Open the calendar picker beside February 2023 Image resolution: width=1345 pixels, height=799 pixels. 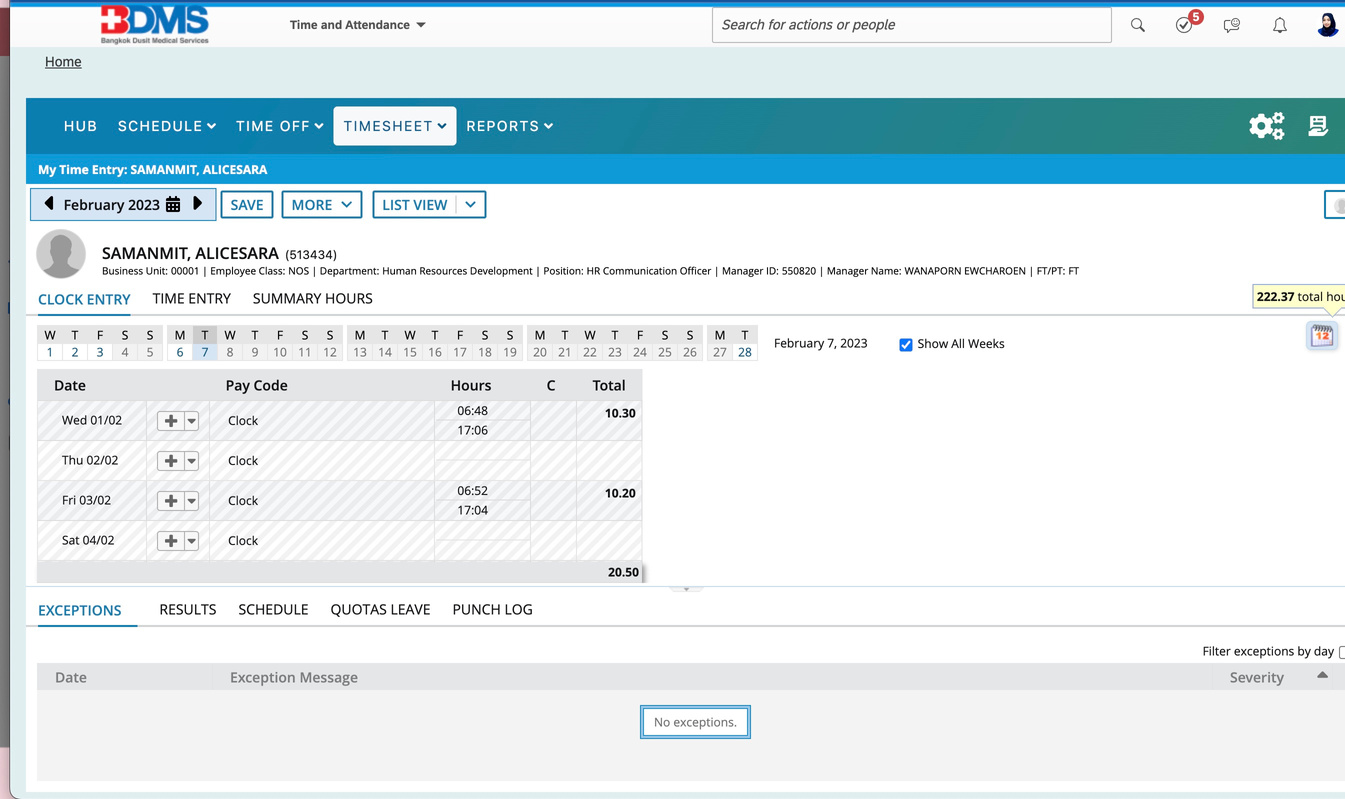click(173, 205)
